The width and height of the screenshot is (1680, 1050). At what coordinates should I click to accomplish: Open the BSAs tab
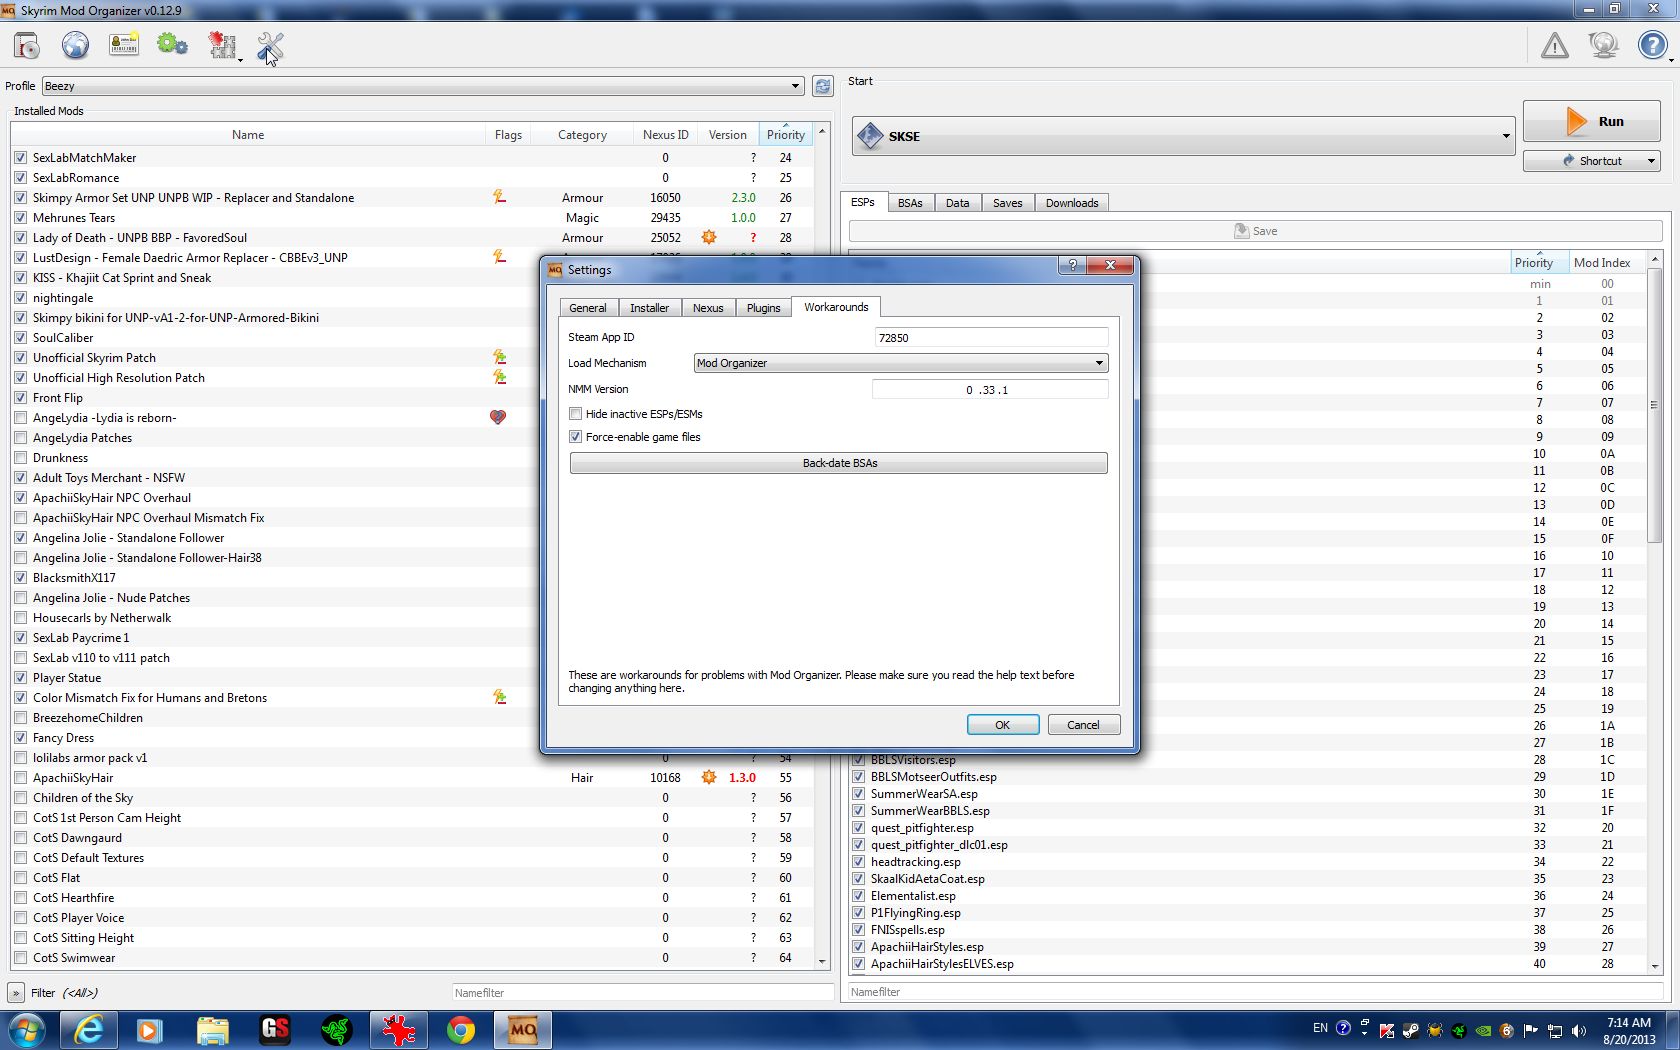click(909, 203)
